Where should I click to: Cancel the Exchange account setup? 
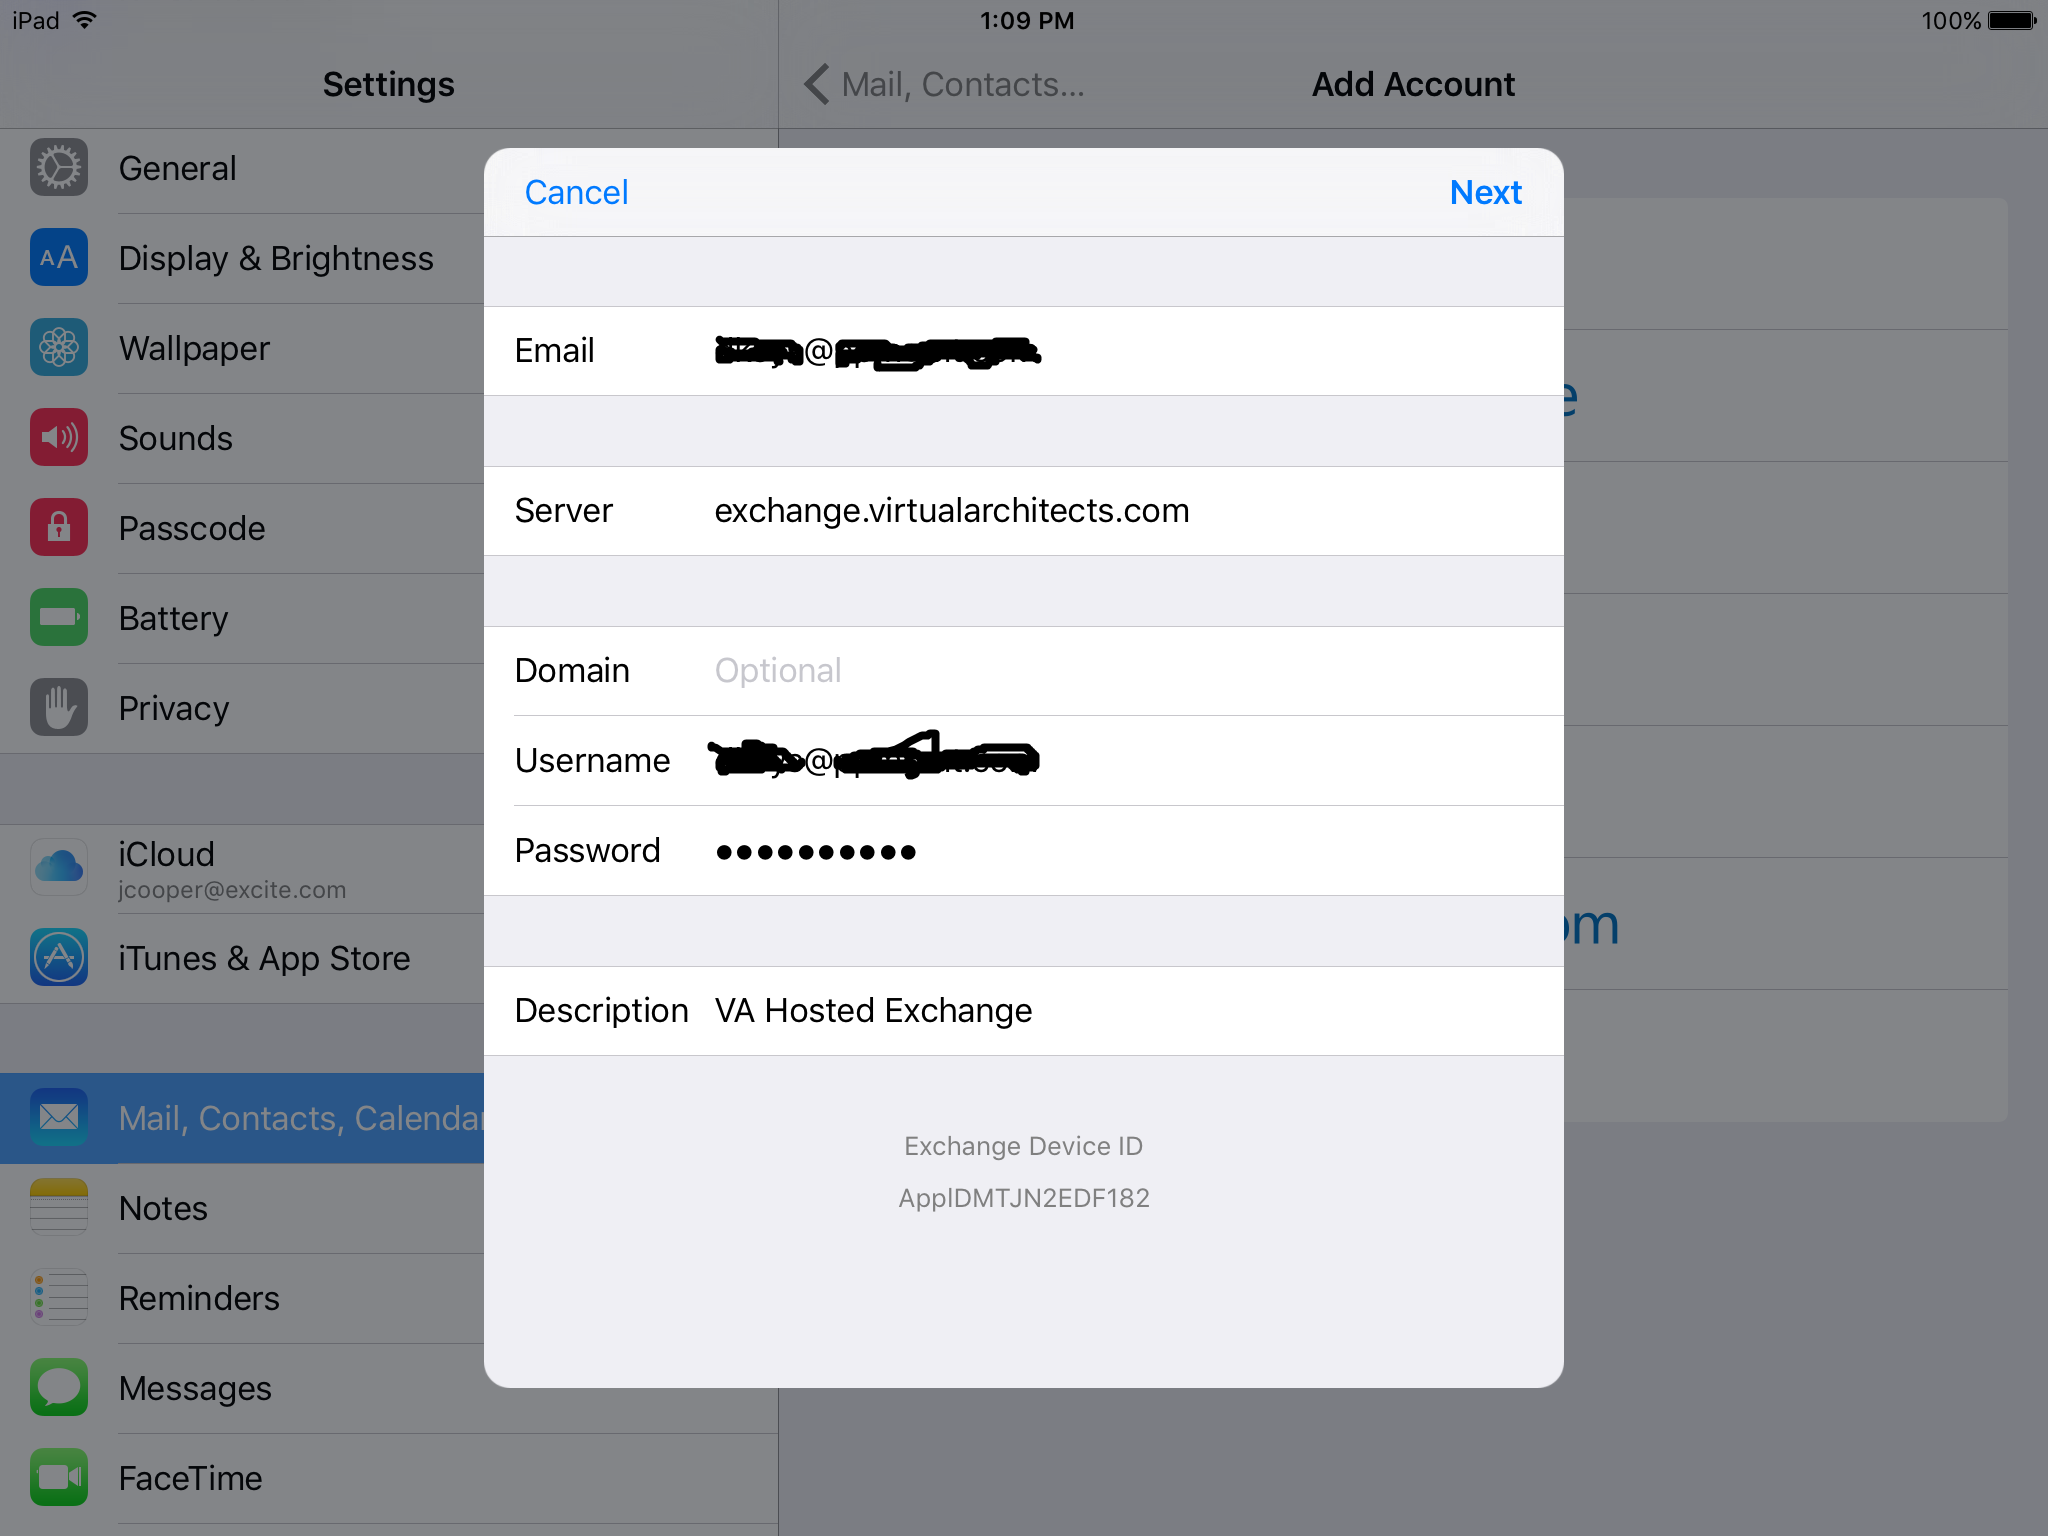point(576,192)
